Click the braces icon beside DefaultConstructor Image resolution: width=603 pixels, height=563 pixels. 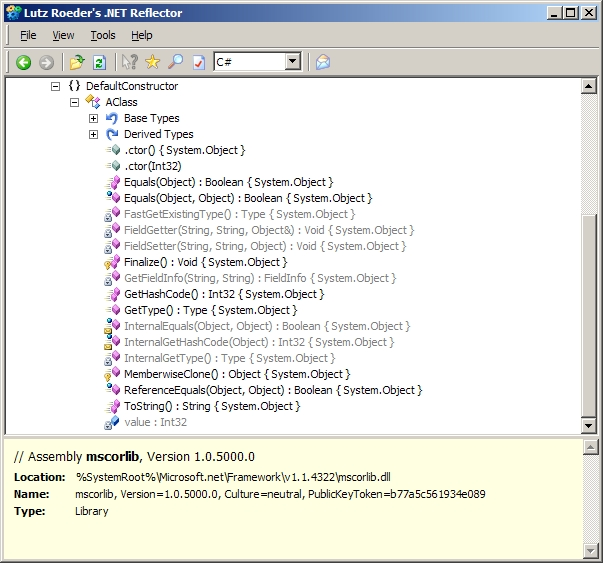click(x=74, y=86)
